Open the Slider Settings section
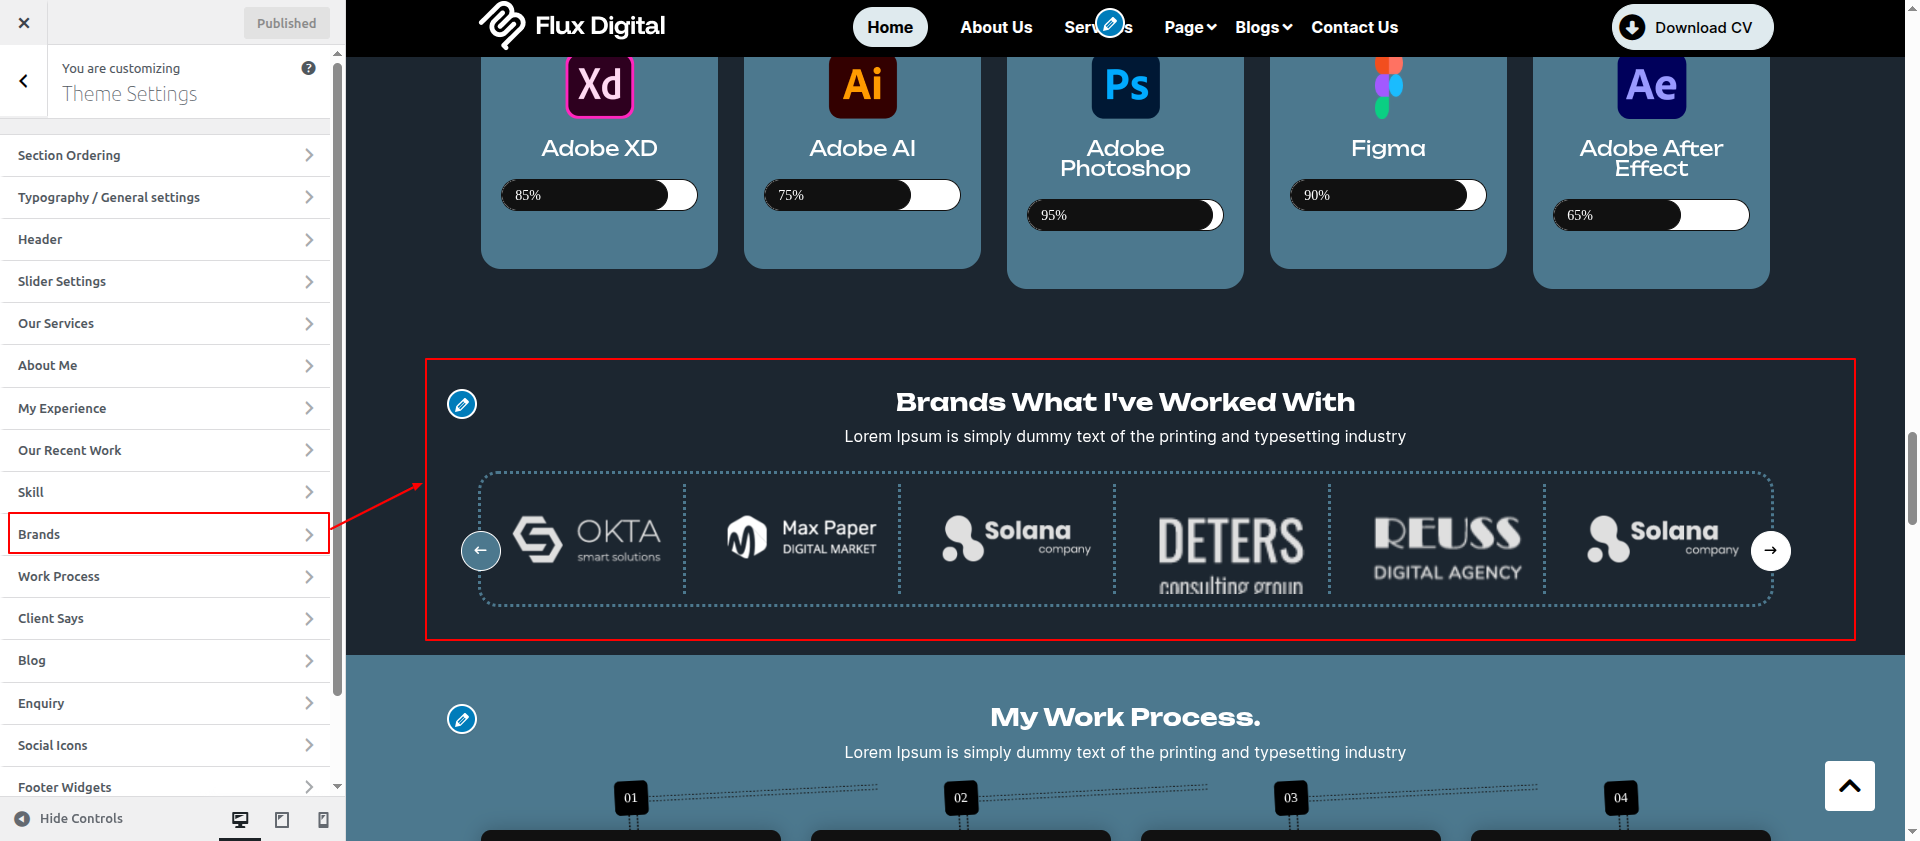Image resolution: width=1920 pixels, height=841 pixels. tap(166, 282)
